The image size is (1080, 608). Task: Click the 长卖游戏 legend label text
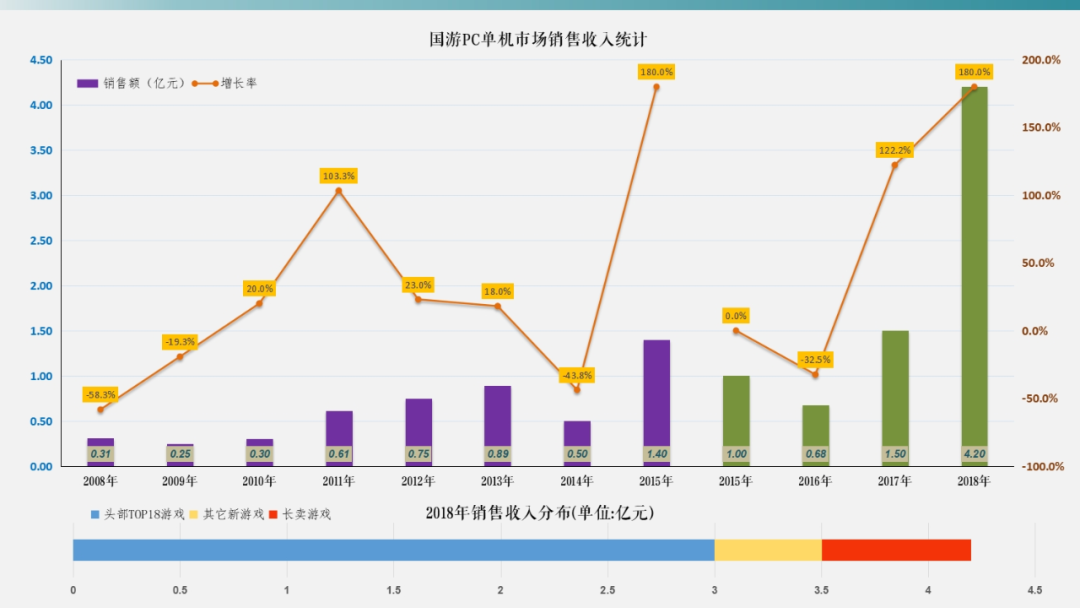point(307,514)
